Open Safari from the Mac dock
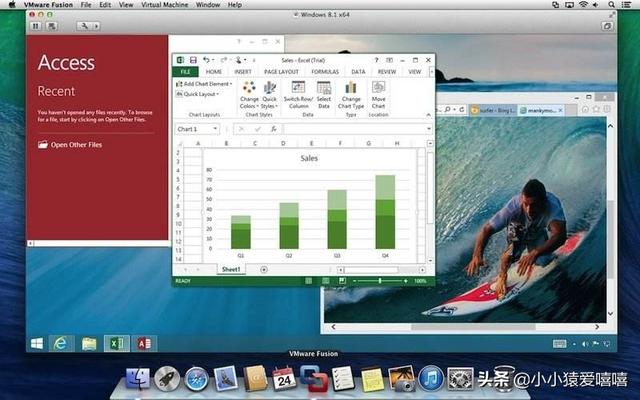640x400 pixels. point(196,379)
